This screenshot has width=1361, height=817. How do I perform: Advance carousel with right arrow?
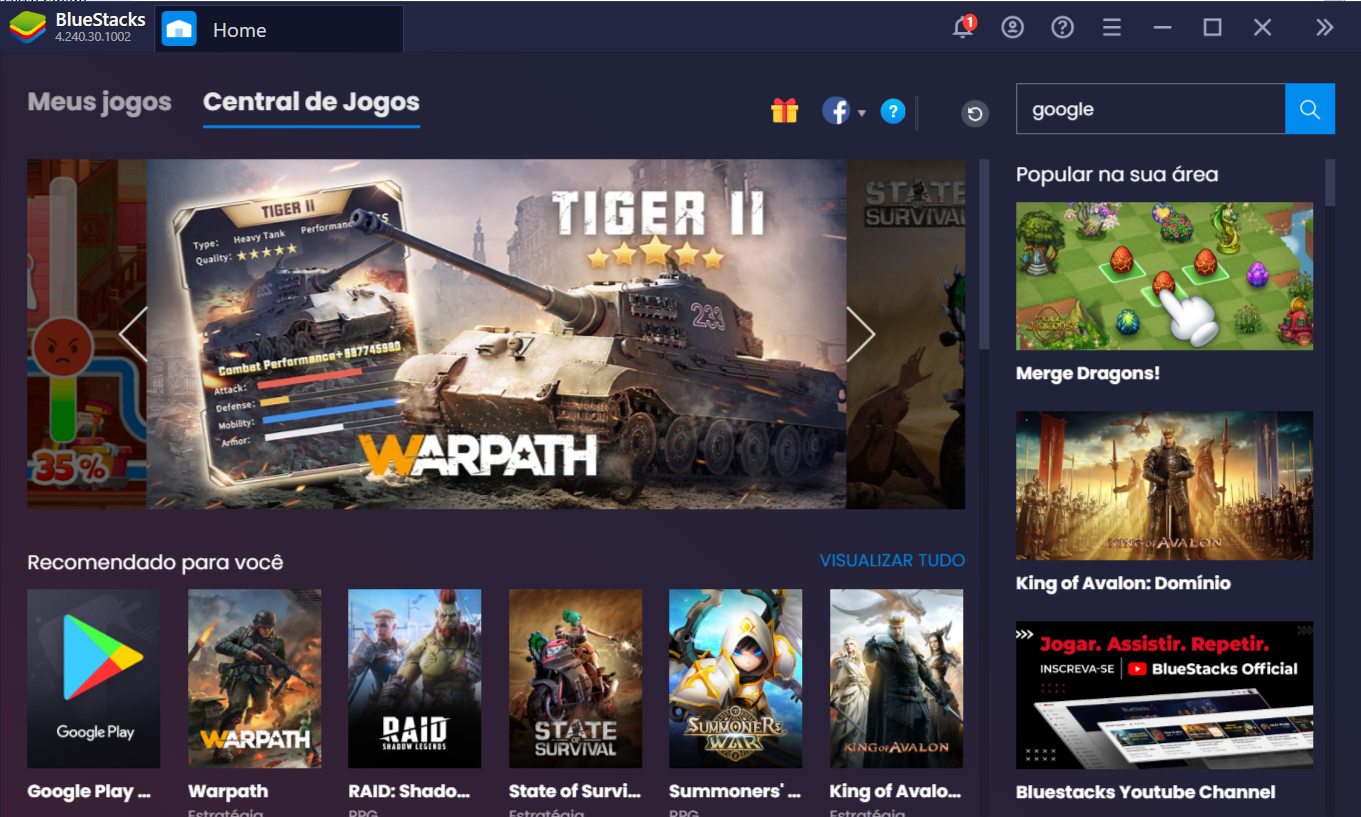(860, 334)
